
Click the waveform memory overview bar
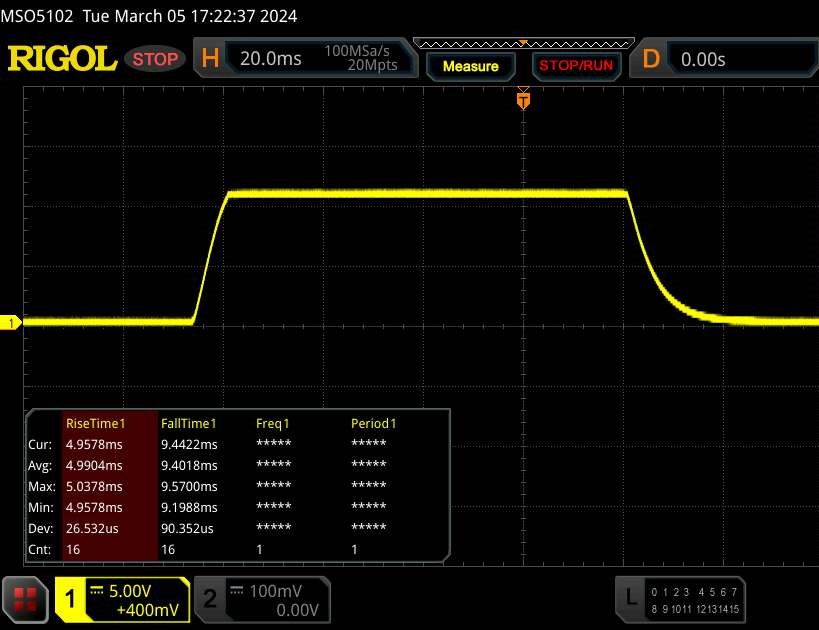click(x=523, y=43)
